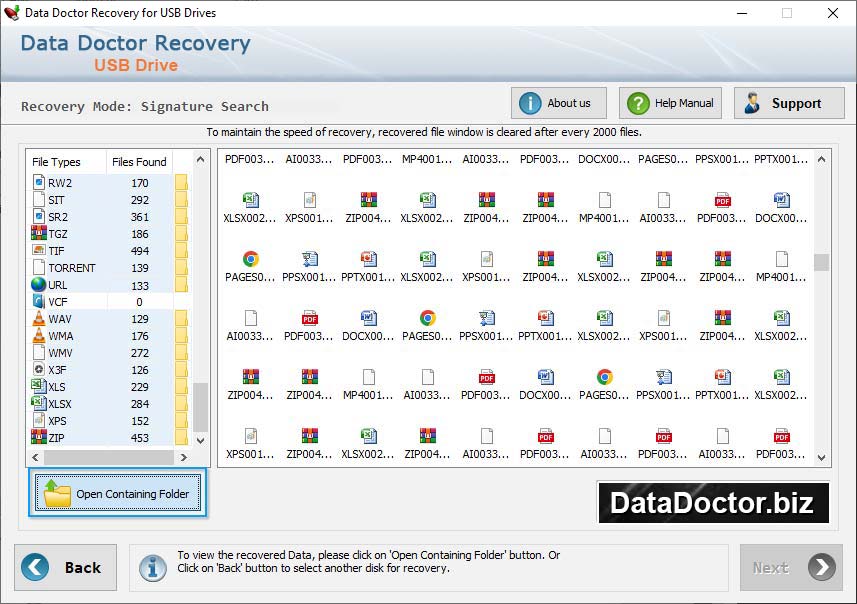This screenshot has width=857, height=604.
Task: Select the VCF contact file icon
Action: (x=39, y=301)
